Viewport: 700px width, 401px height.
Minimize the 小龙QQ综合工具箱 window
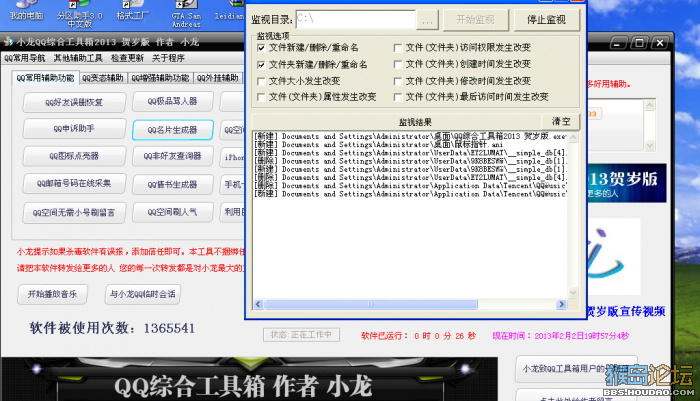pyautogui.click(x=618, y=43)
